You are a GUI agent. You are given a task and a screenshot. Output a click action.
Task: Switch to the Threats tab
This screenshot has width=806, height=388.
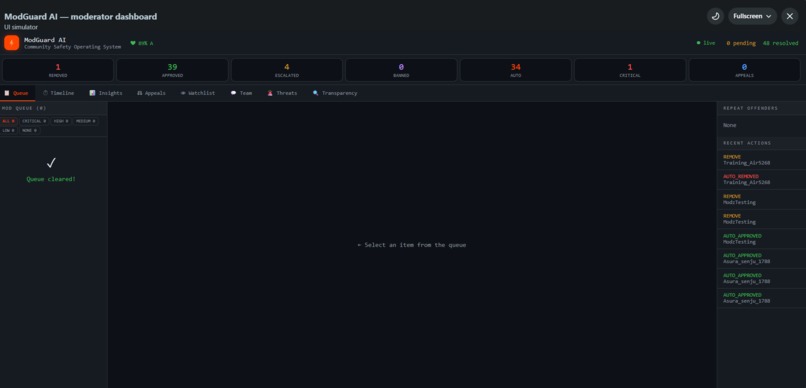coord(282,93)
